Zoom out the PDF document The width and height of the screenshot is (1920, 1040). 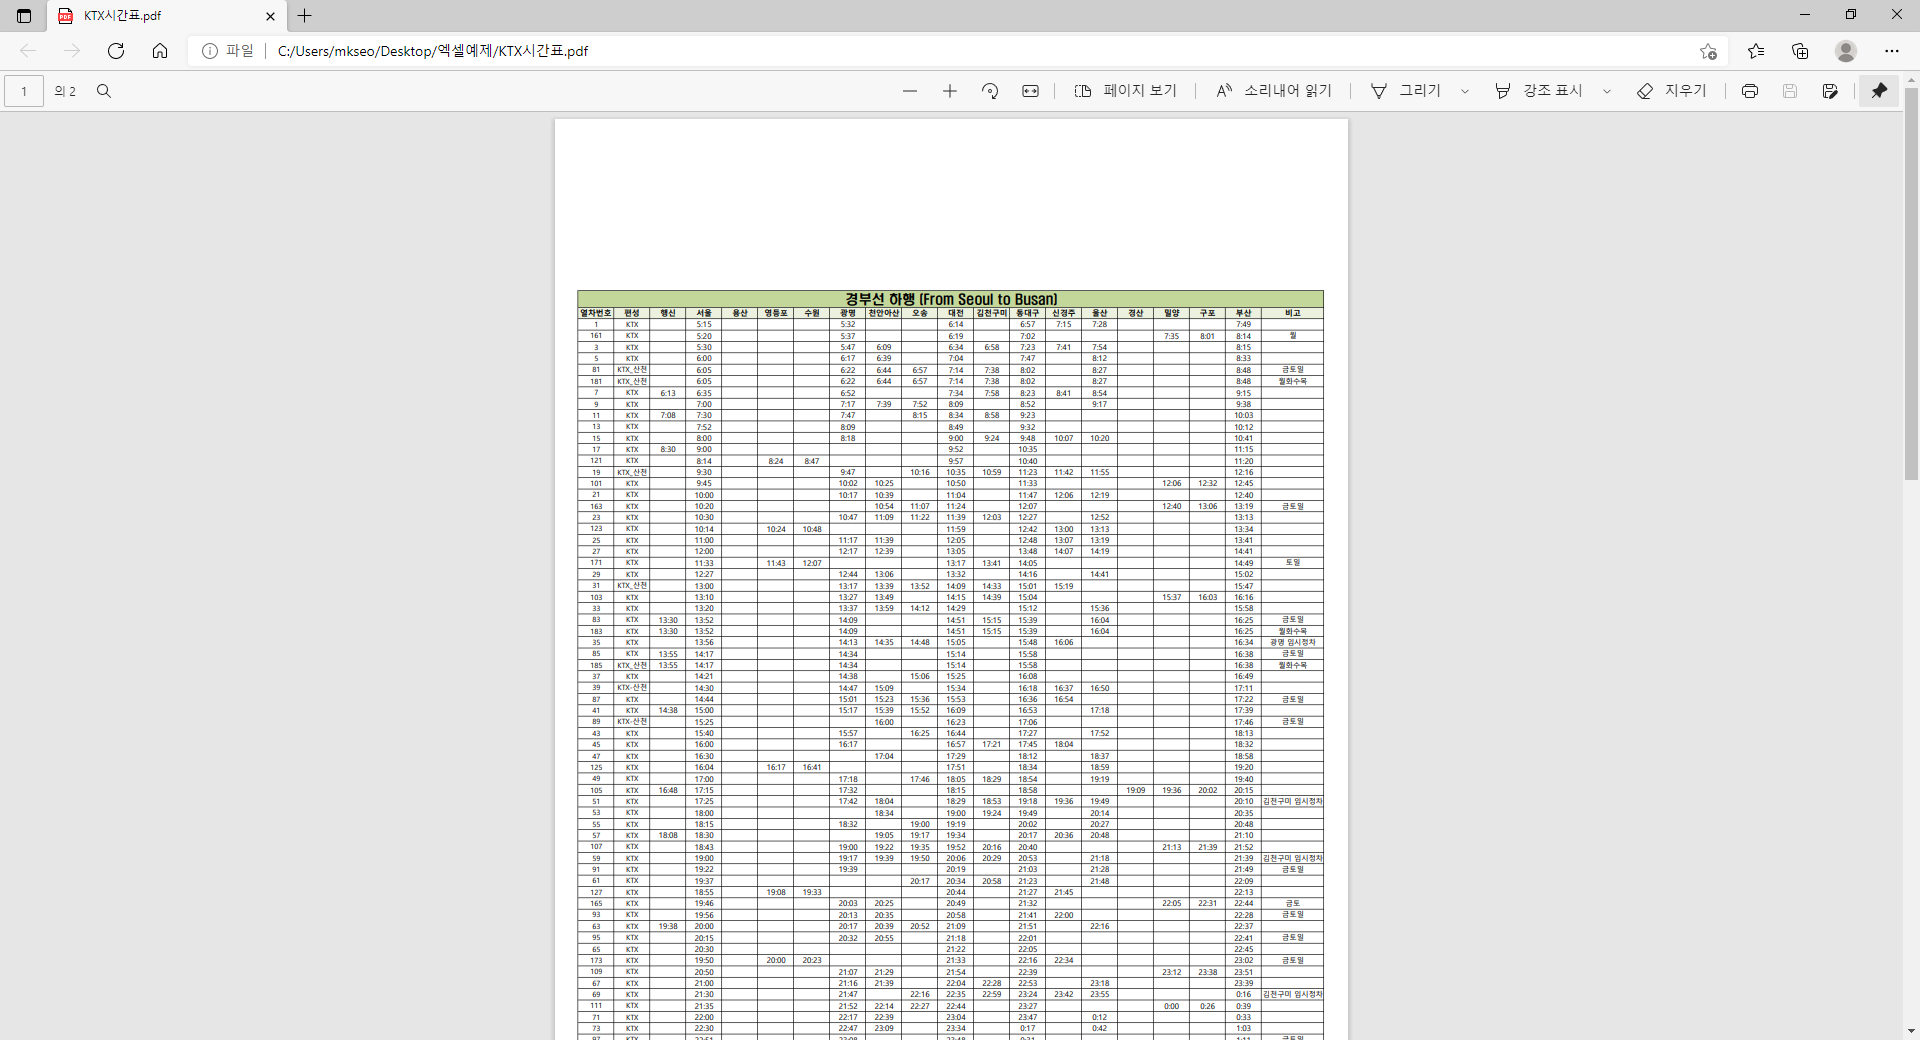point(910,91)
